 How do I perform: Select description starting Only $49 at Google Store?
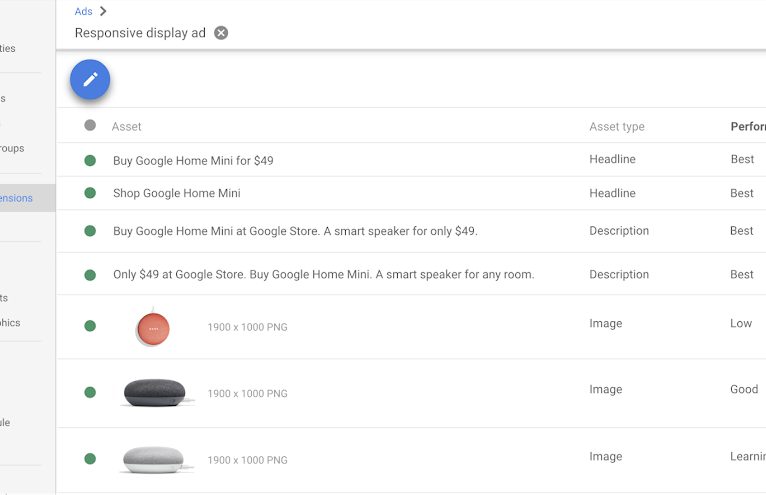tap(323, 274)
